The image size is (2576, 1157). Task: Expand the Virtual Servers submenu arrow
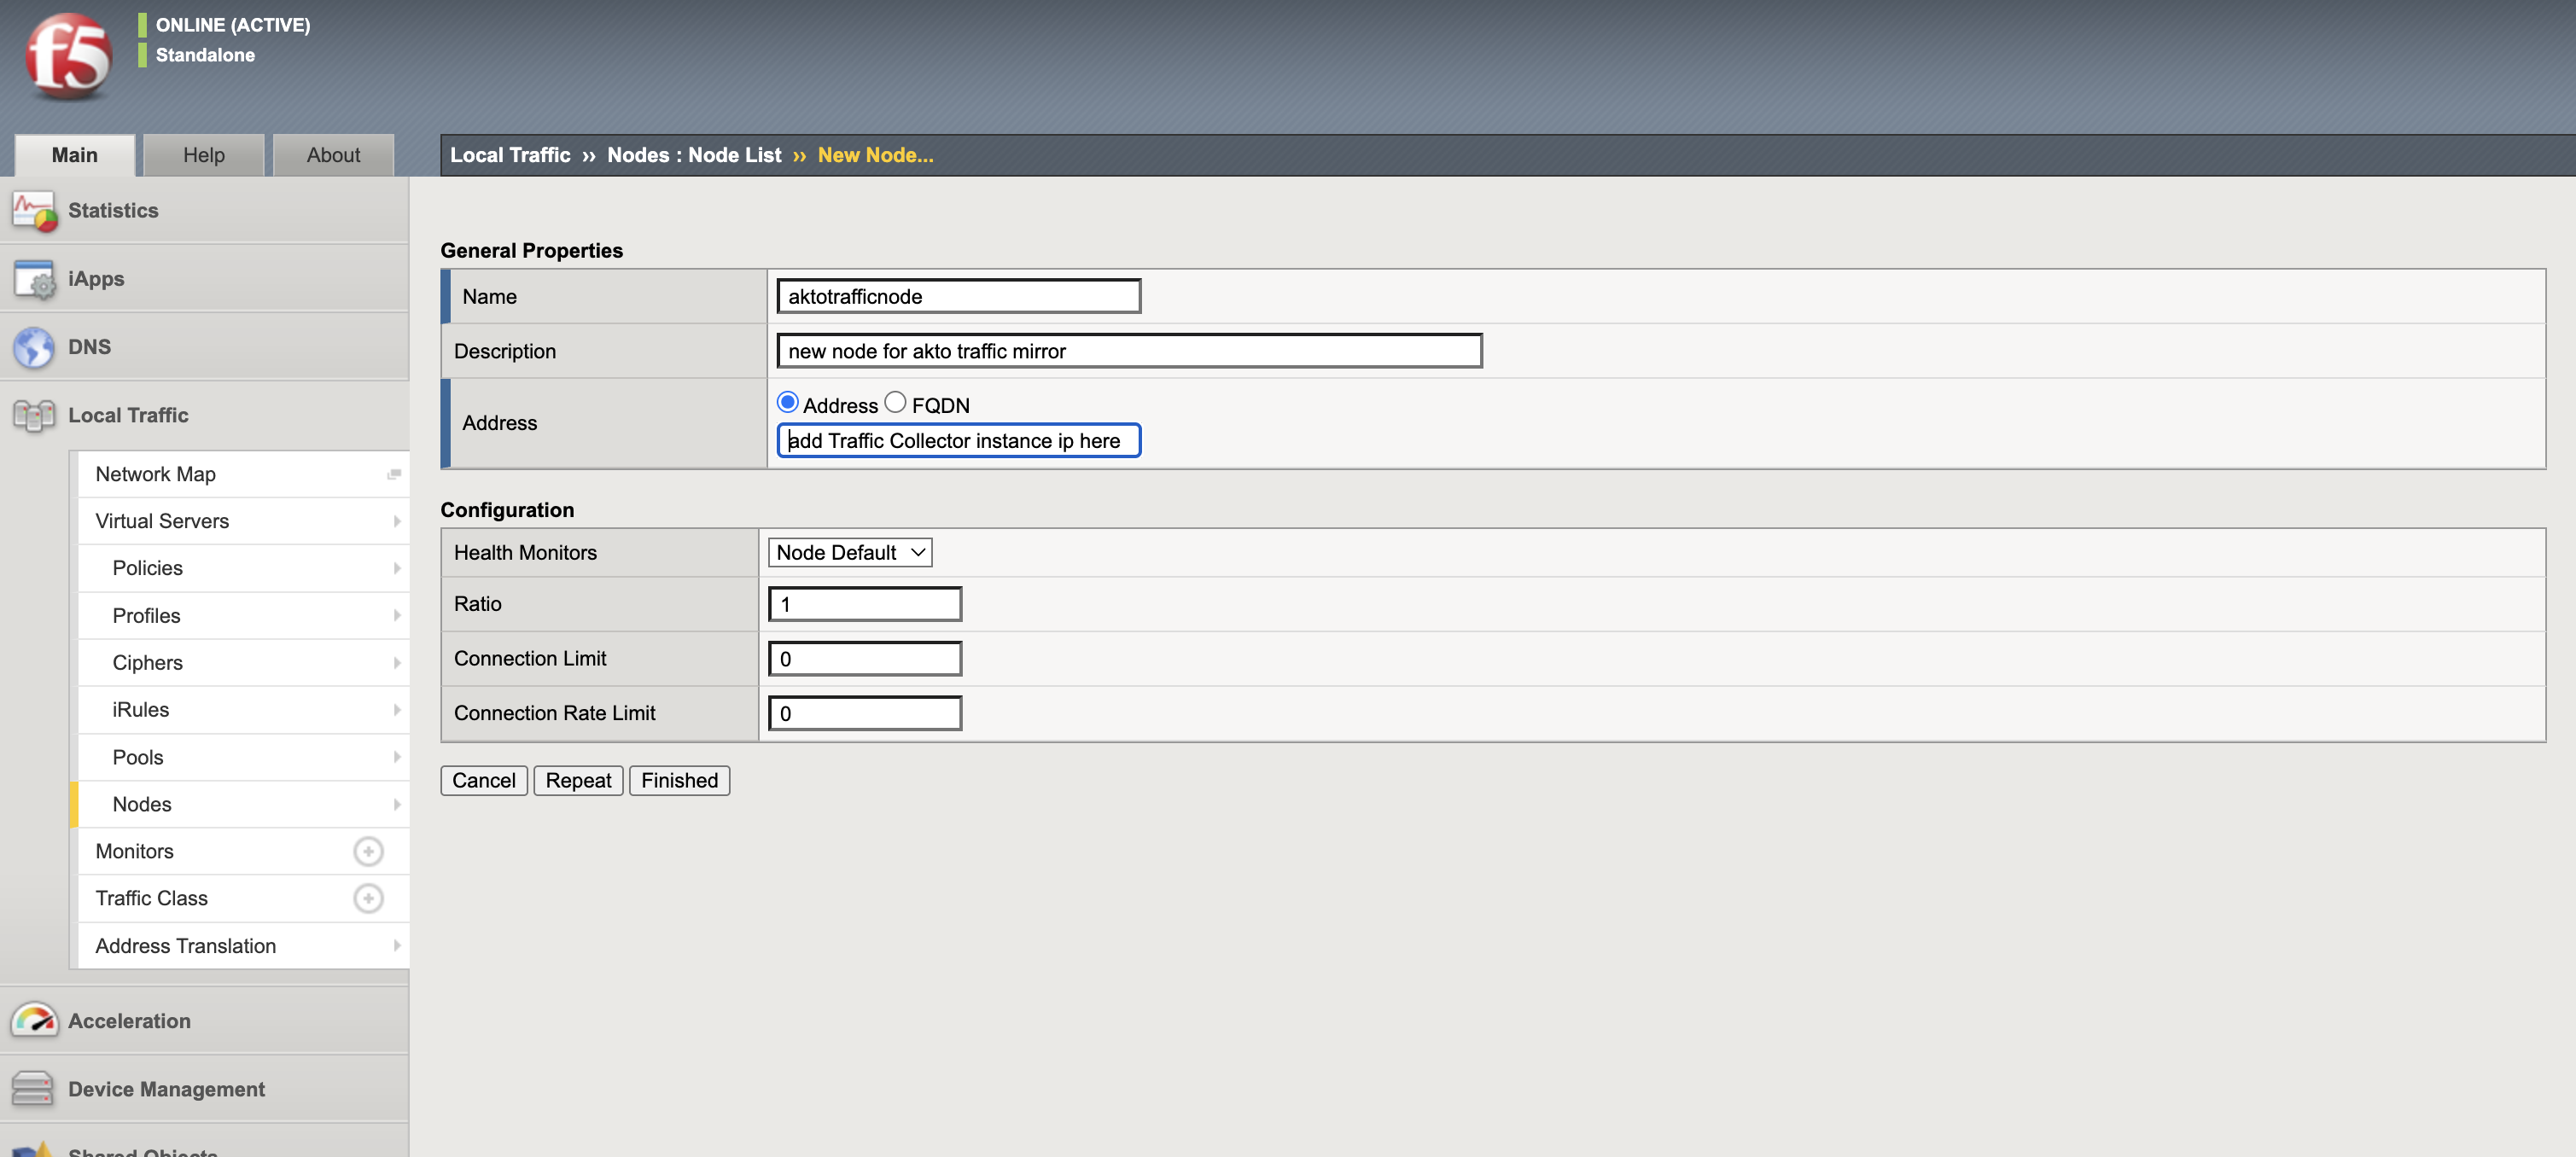396,521
